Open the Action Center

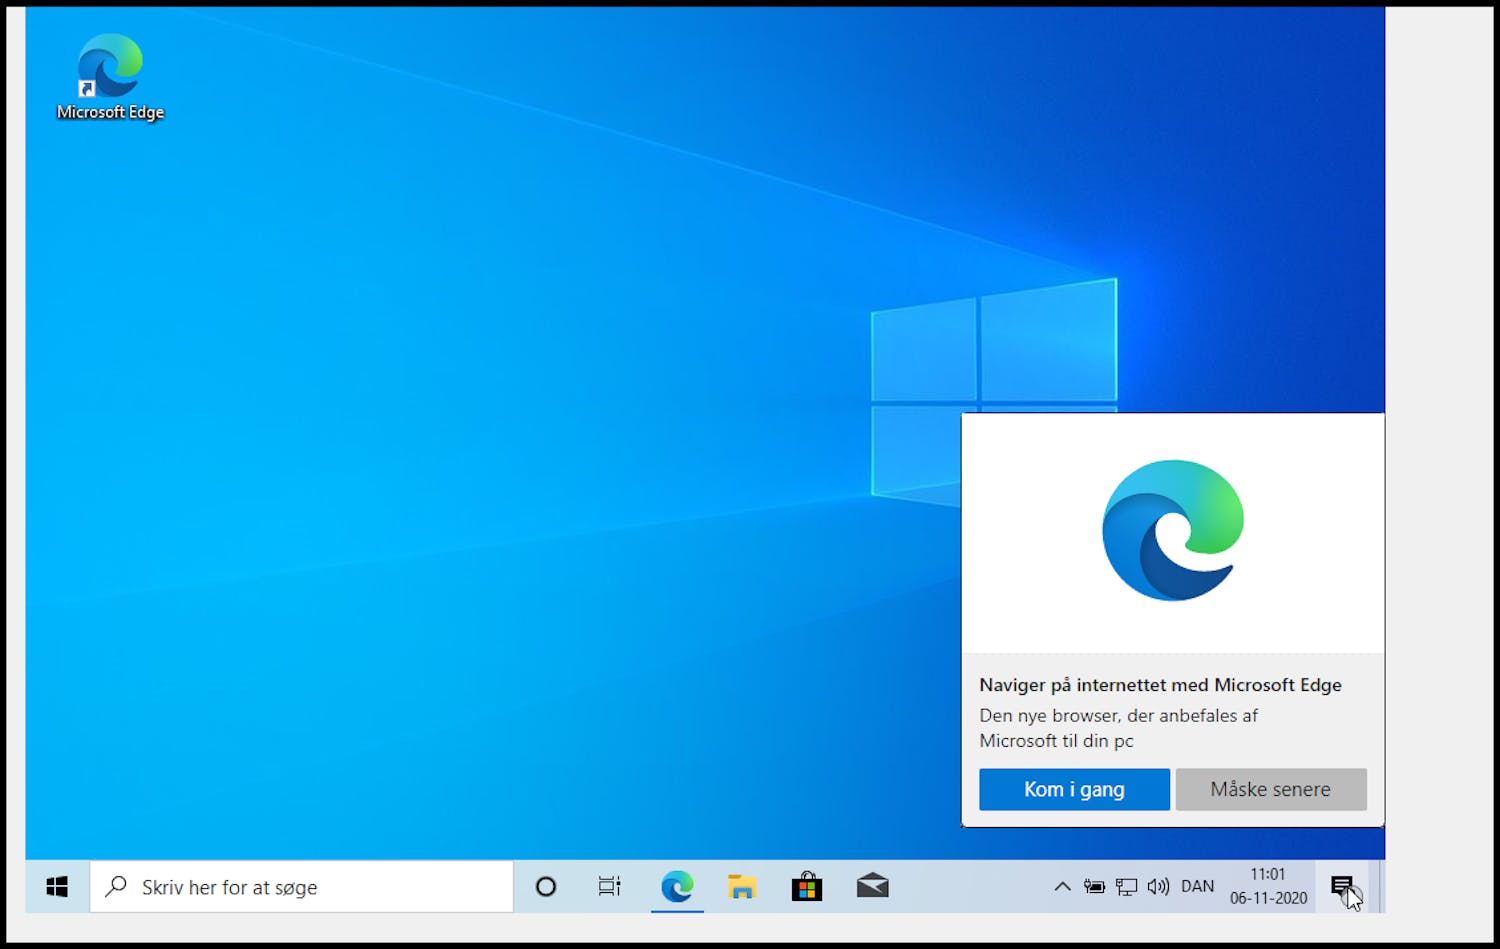point(1344,886)
